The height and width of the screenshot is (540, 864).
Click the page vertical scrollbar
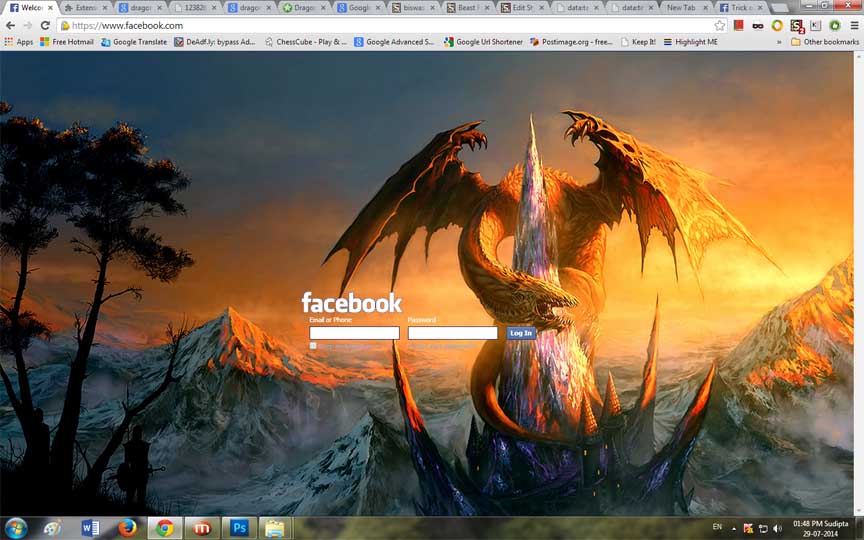click(x=858, y=284)
